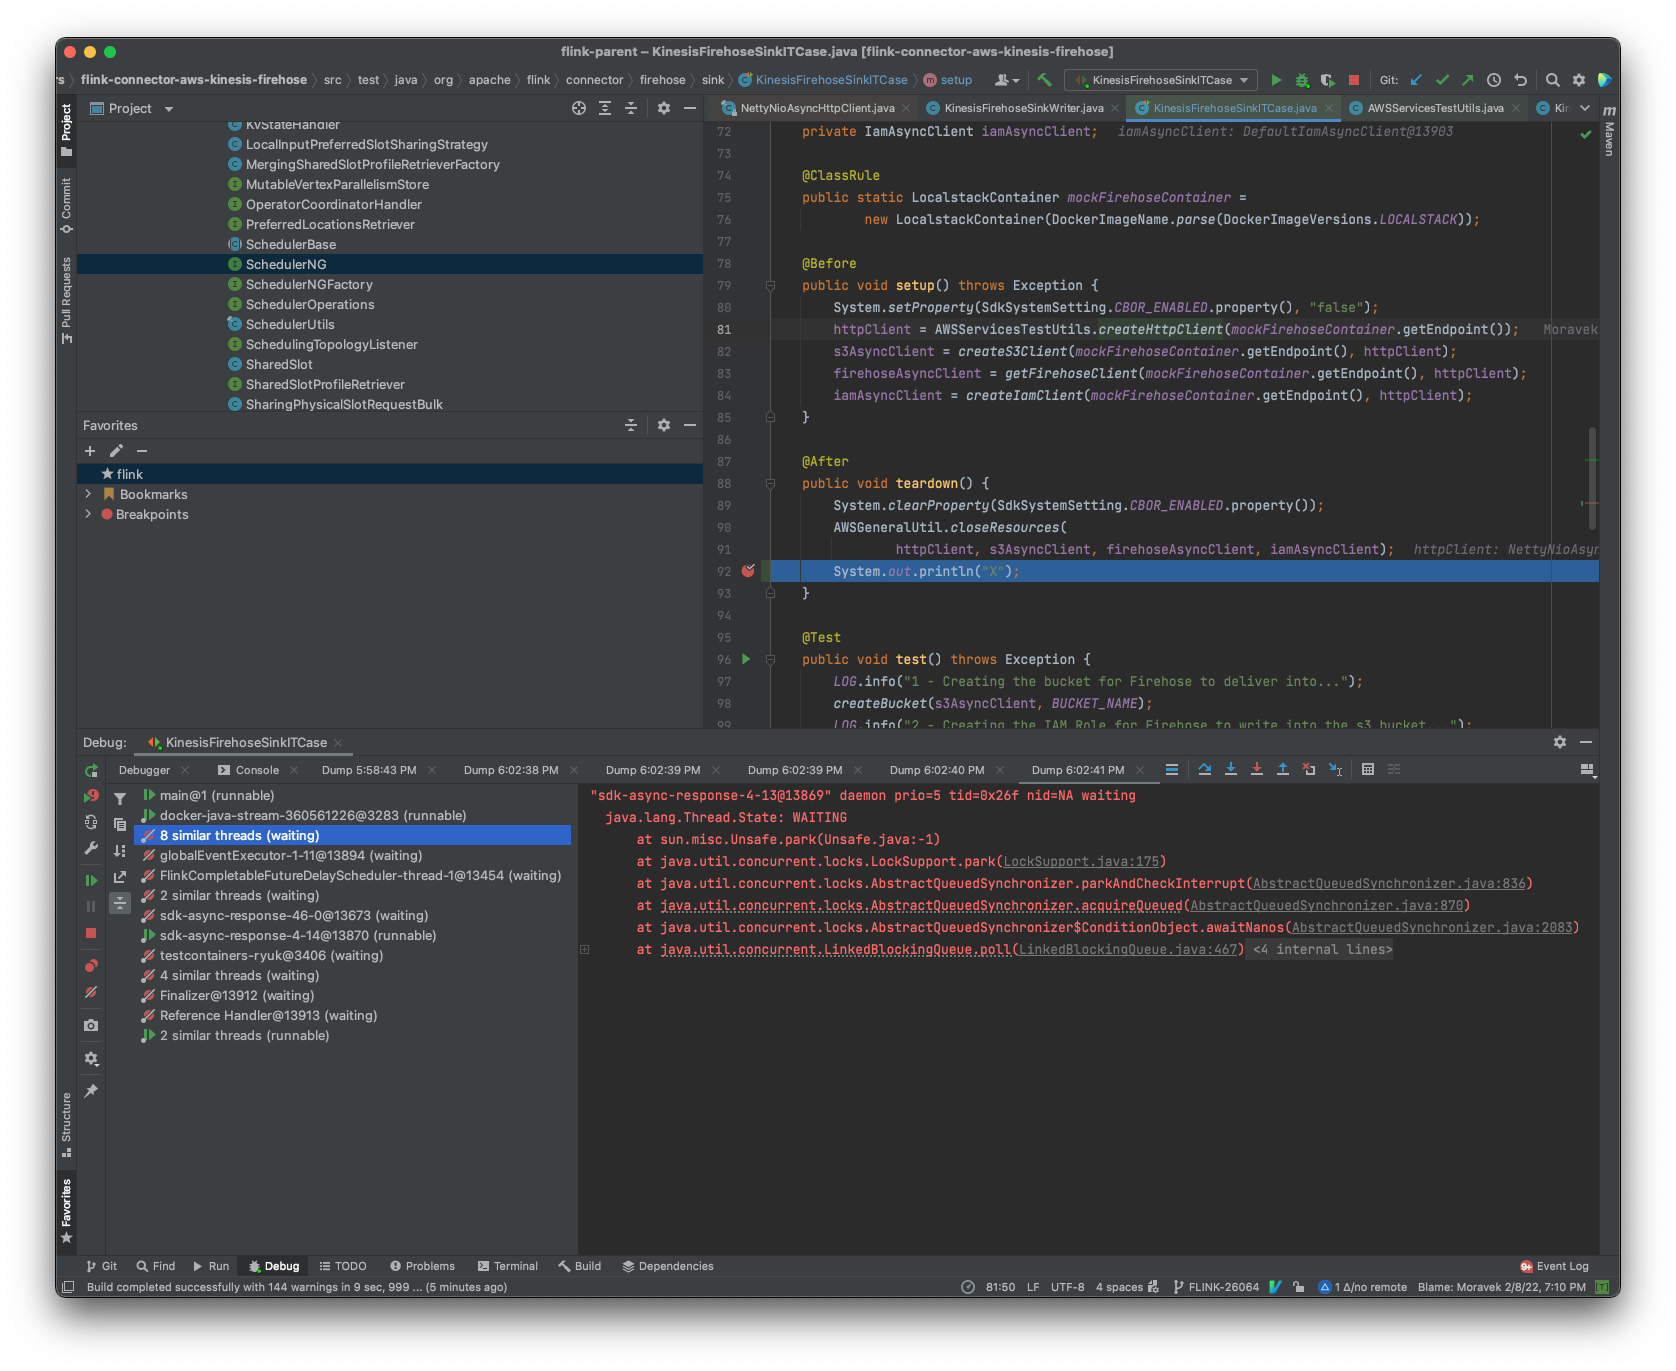Image resolution: width=1676 pixels, height=1371 pixels.
Task: Collapse the setup method fold at line 79
Action: pos(770,285)
